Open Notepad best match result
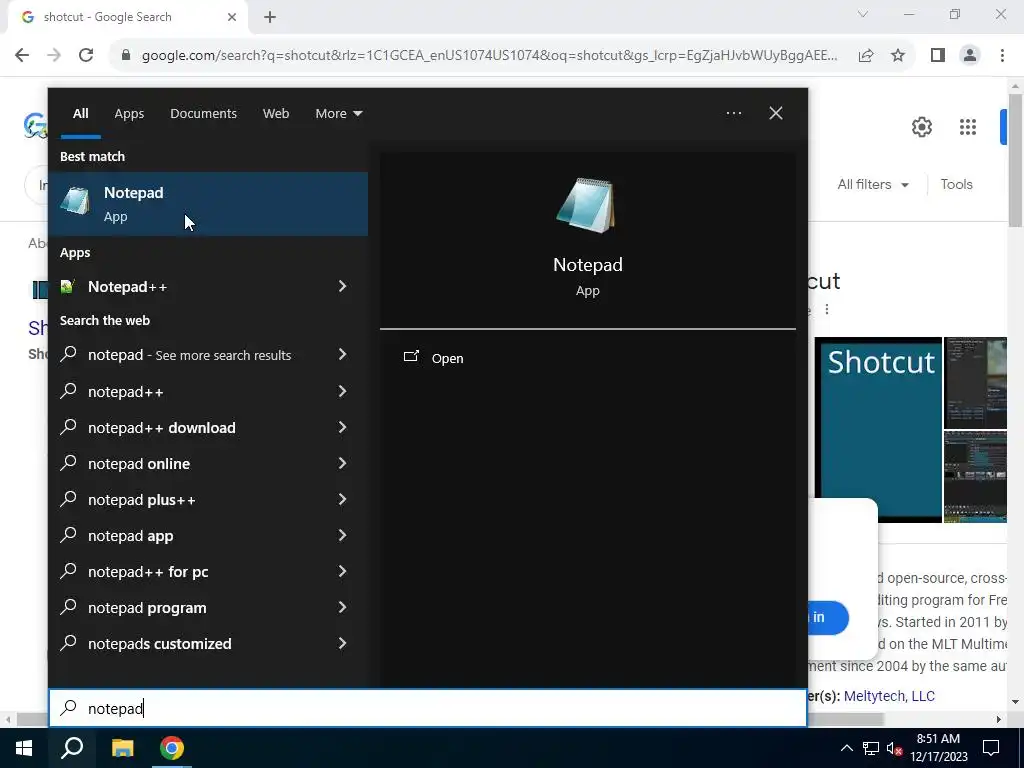The width and height of the screenshot is (1024, 768). pos(208,204)
